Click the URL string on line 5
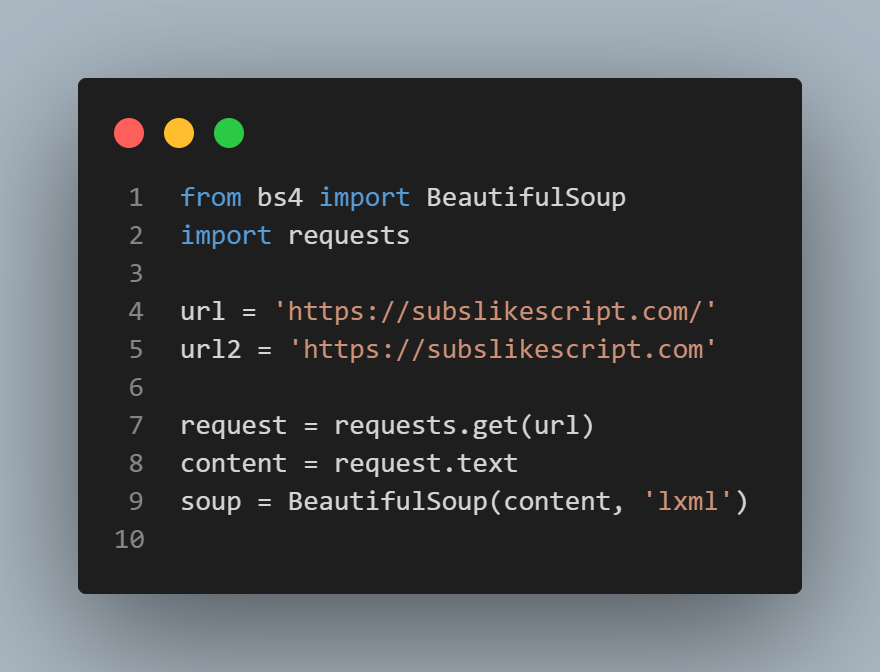Screen dimensions: 880x672 pos(503,350)
